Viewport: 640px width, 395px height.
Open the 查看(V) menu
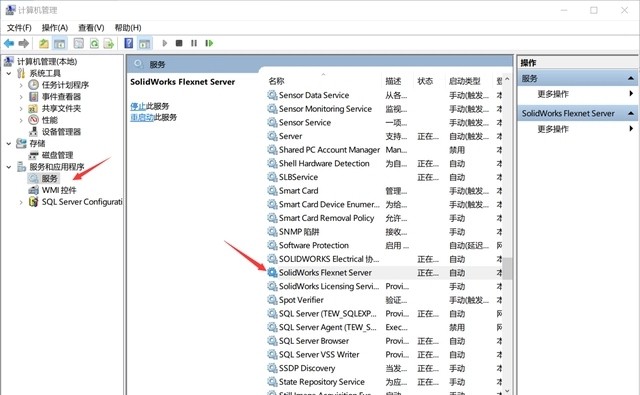point(91,28)
